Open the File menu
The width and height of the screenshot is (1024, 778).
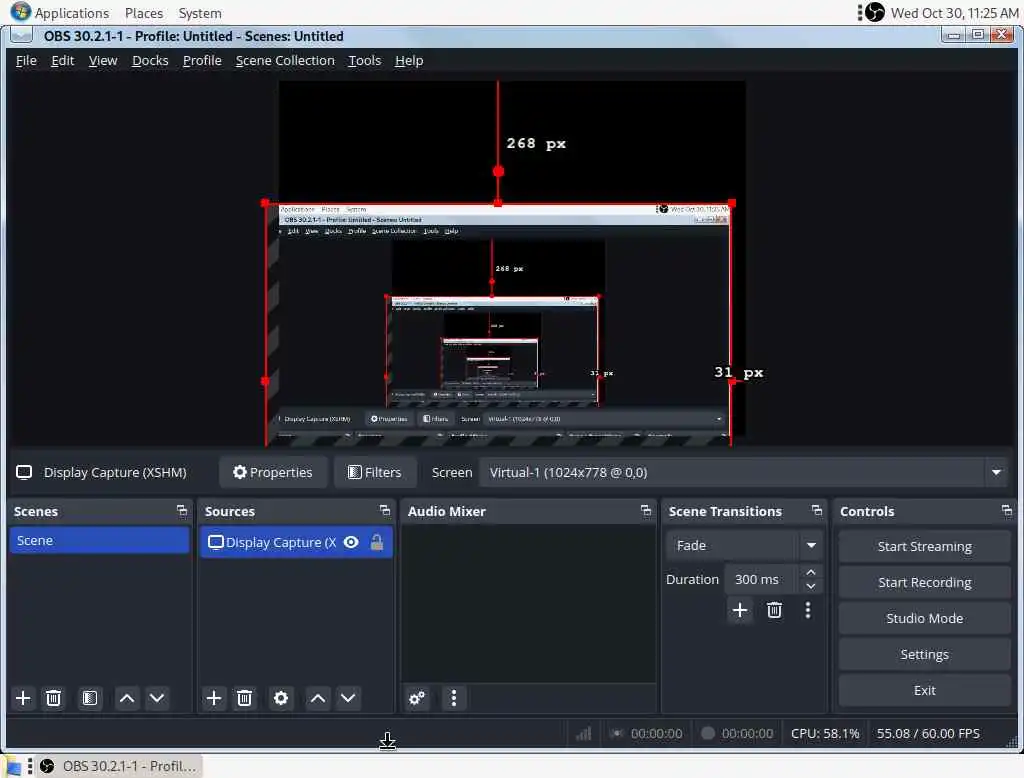tap(26, 61)
